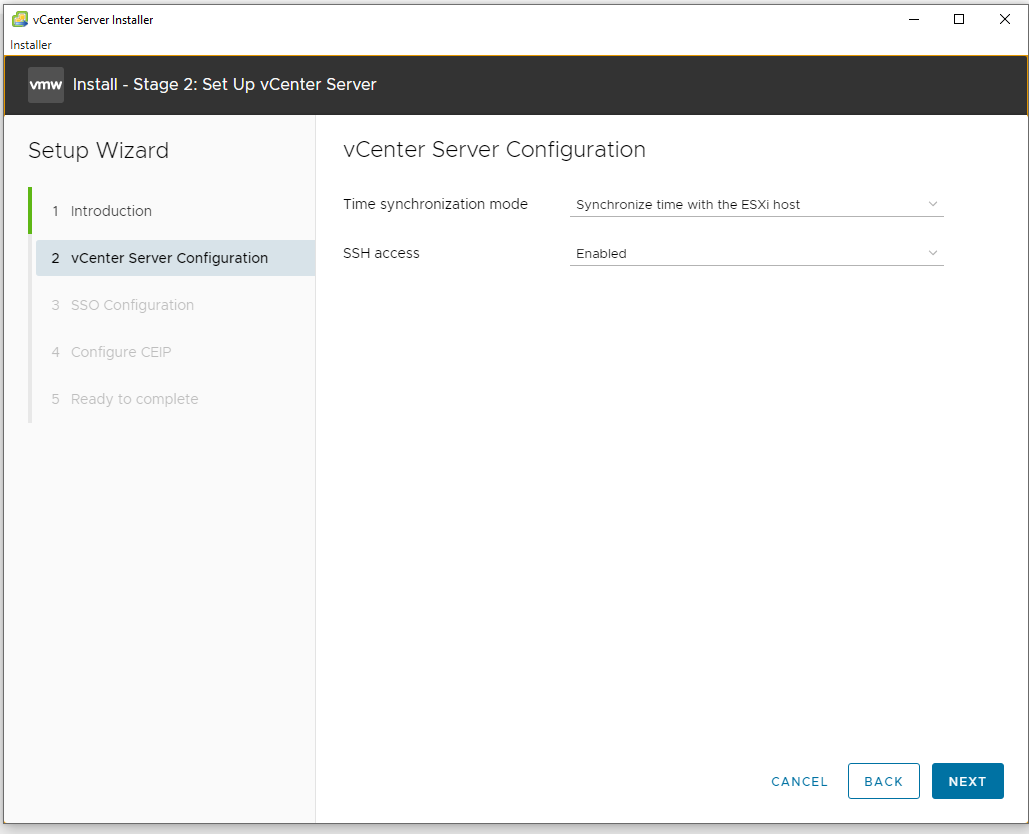This screenshot has width=1029, height=834.
Task: Select step 2 vCenter Server Configuration
Action: click(x=175, y=258)
